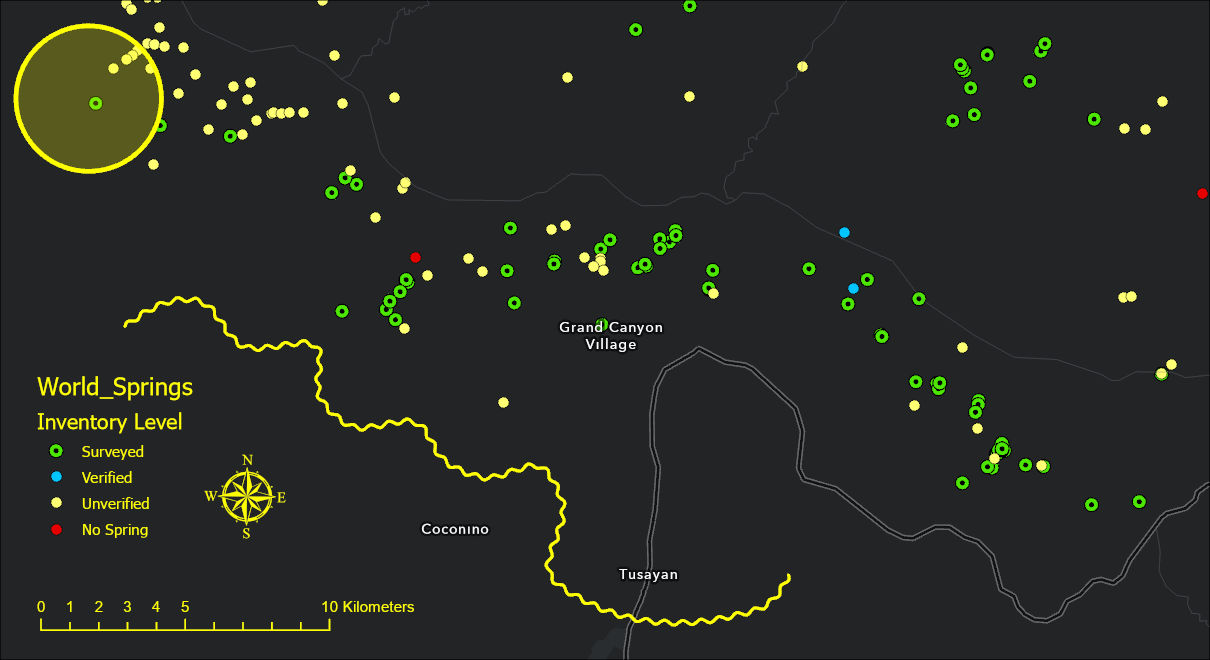Click the Unverified legend label
Image resolution: width=1210 pixels, height=660 pixels.
tap(116, 504)
